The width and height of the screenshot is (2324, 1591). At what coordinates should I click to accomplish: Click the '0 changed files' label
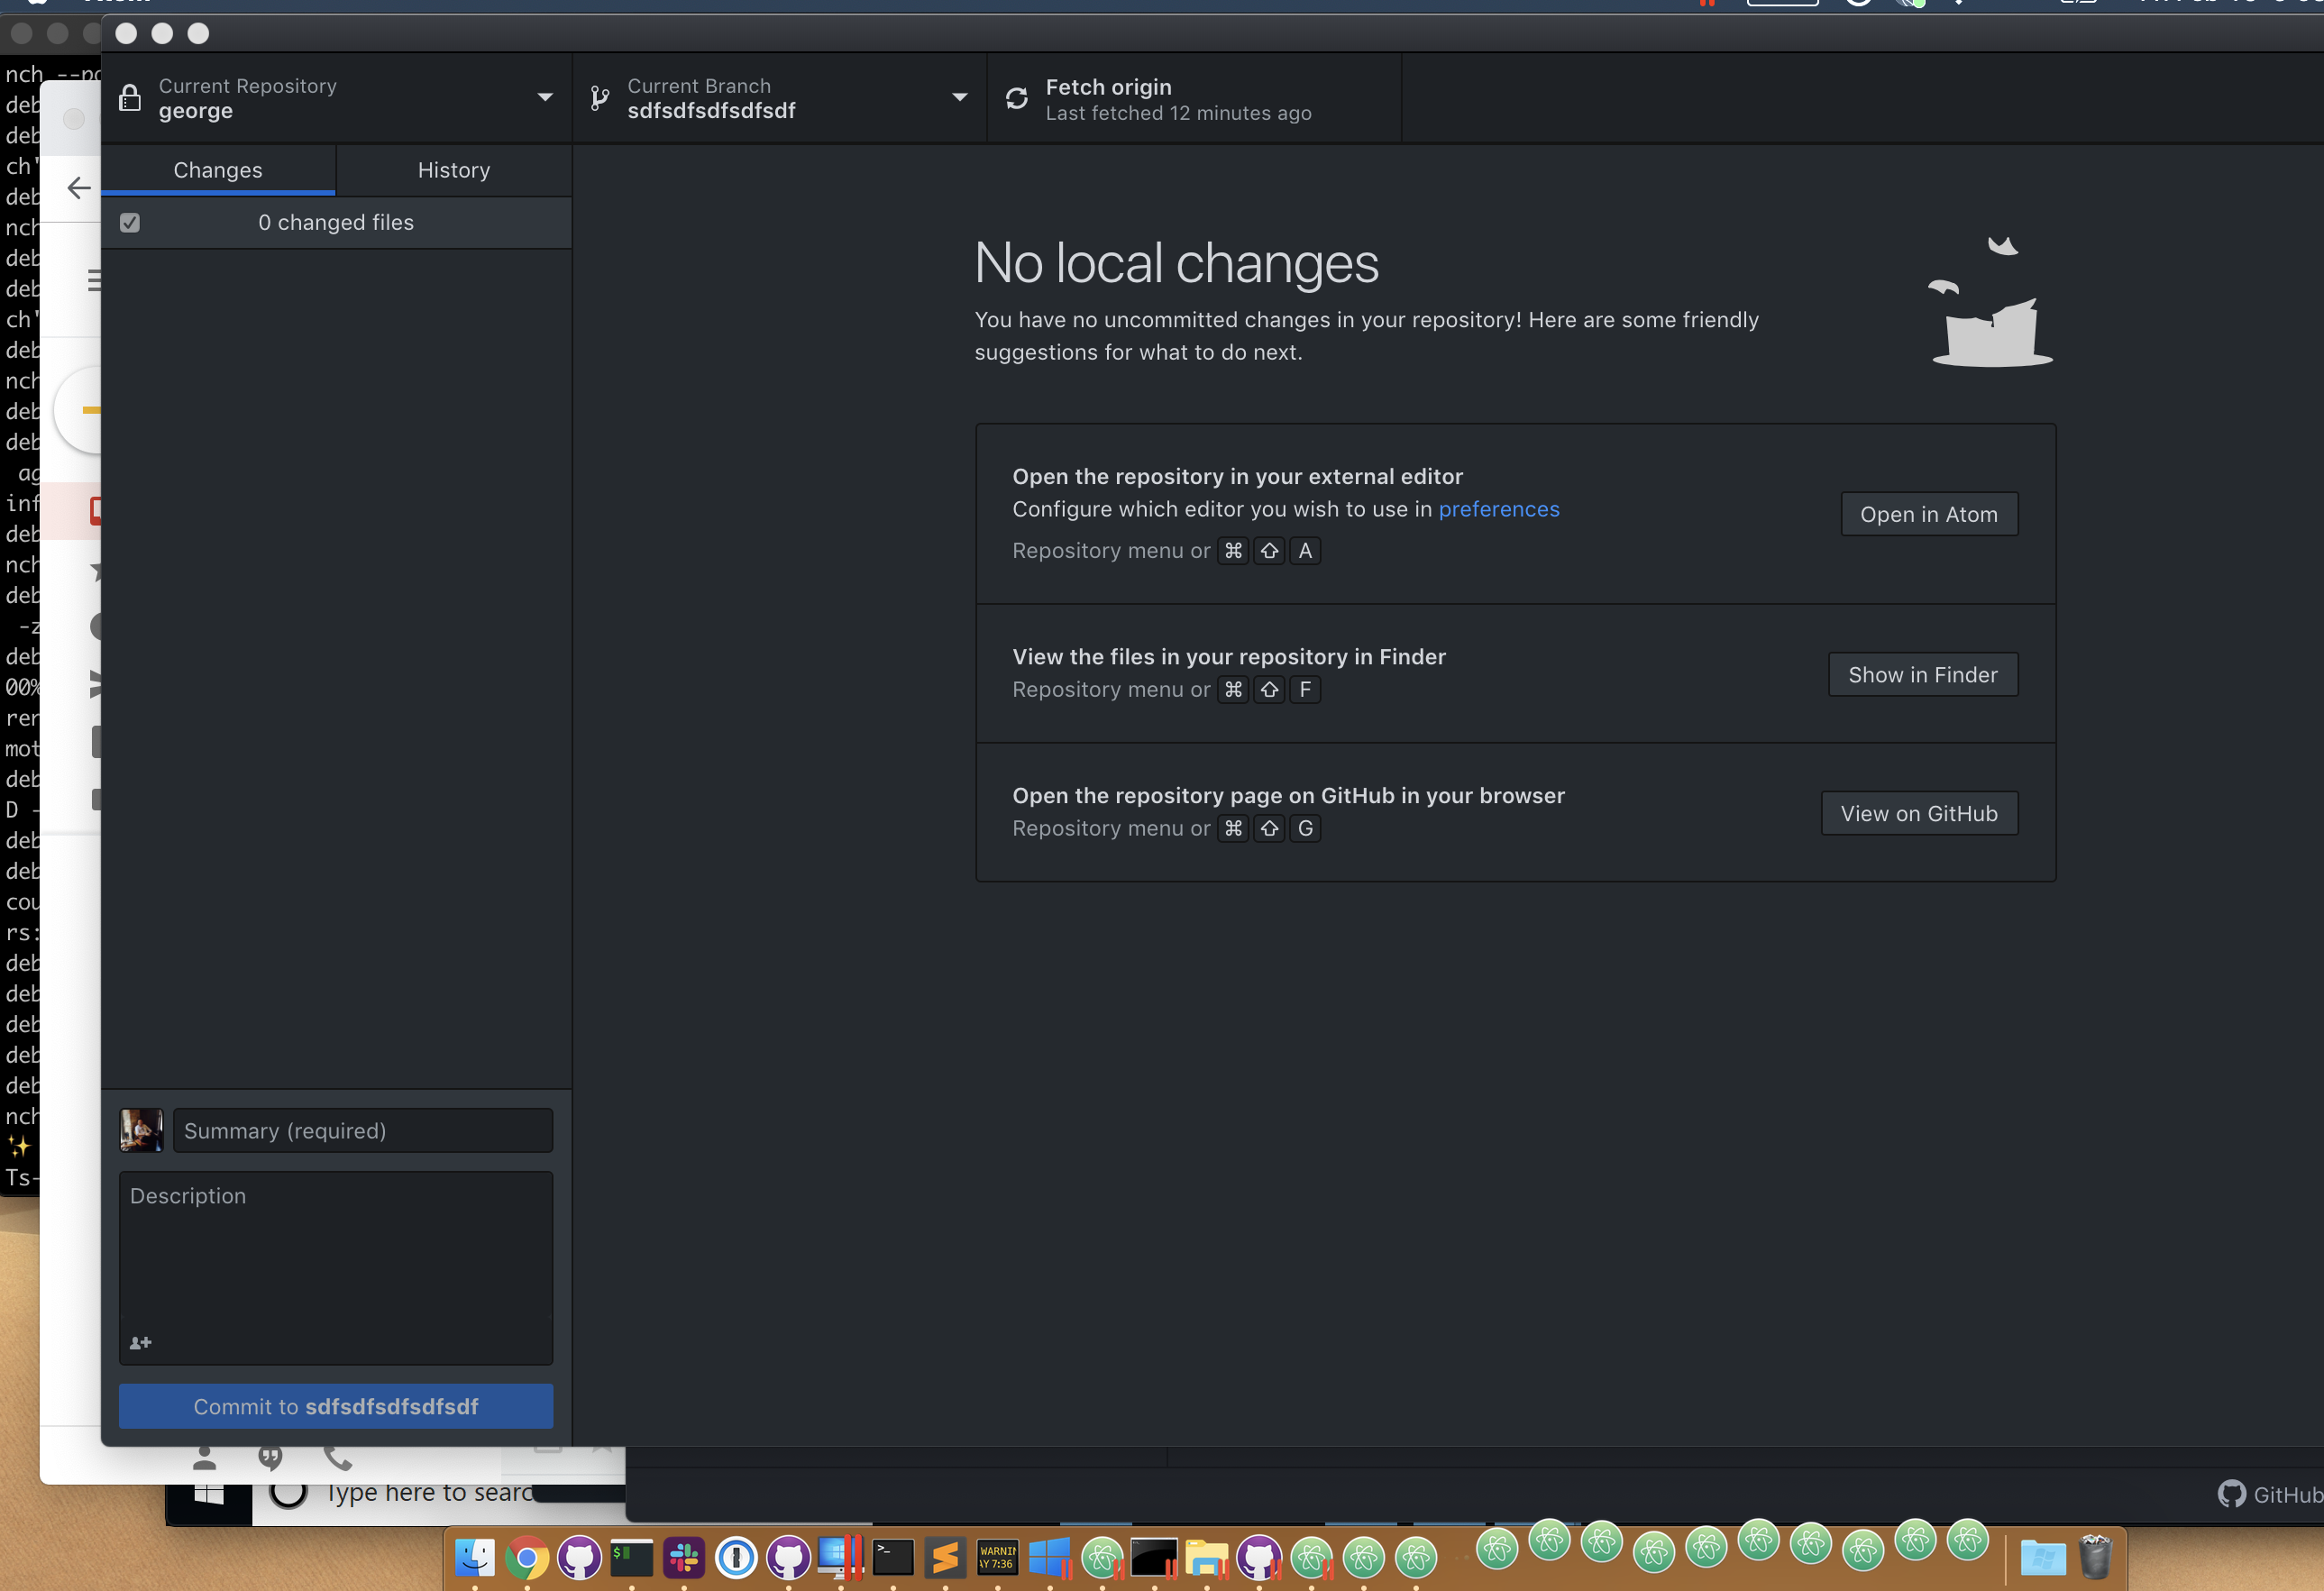[336, 222]
